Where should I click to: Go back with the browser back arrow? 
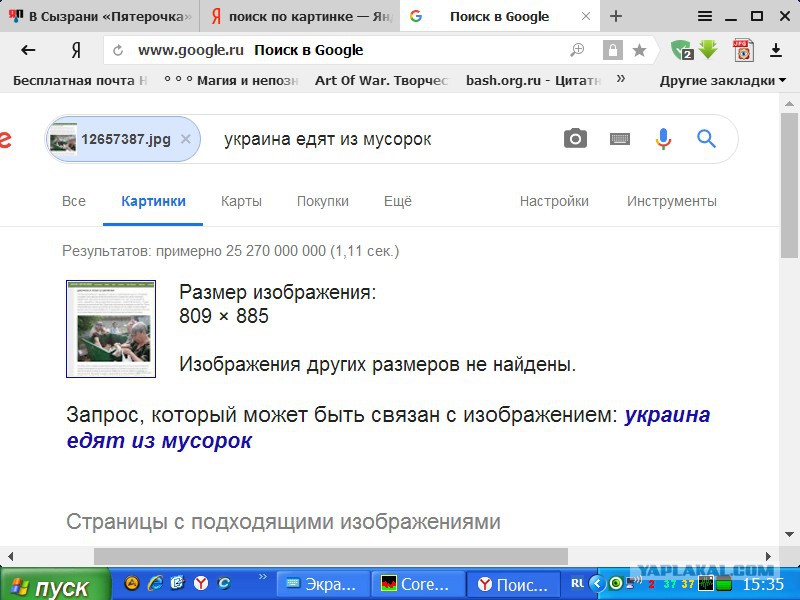coord(28,50)
